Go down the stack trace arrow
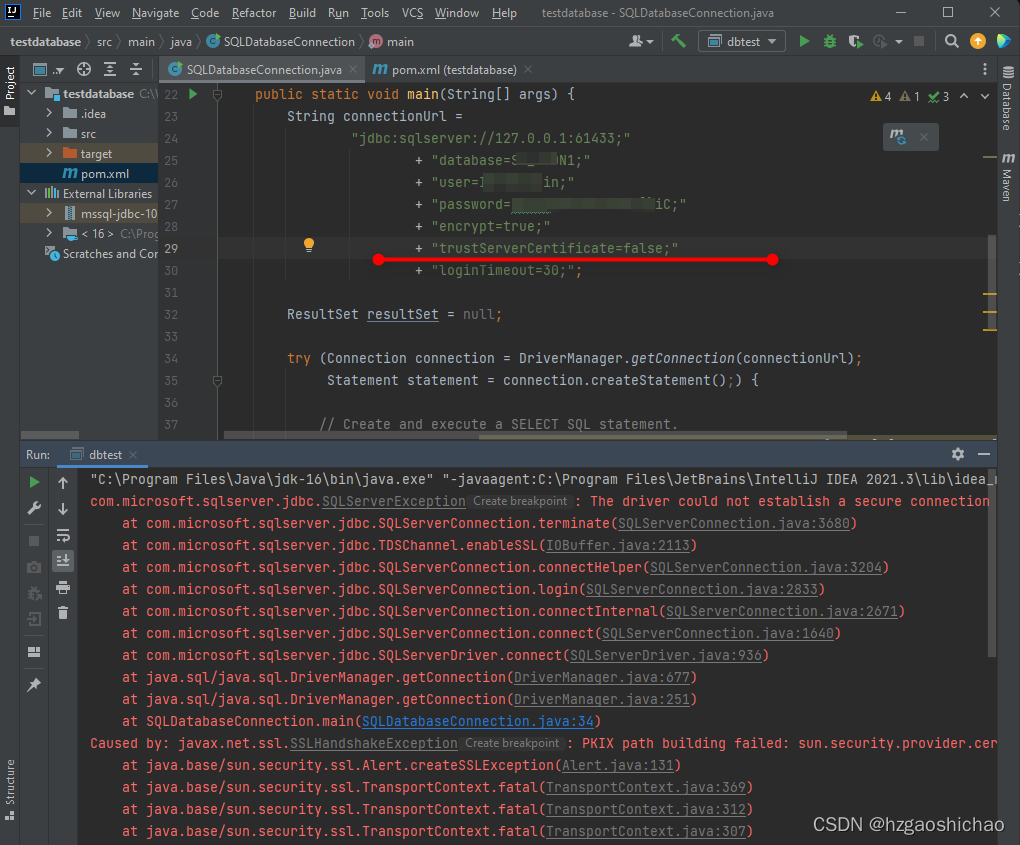 pyautogui.click(x=63, y=509)
